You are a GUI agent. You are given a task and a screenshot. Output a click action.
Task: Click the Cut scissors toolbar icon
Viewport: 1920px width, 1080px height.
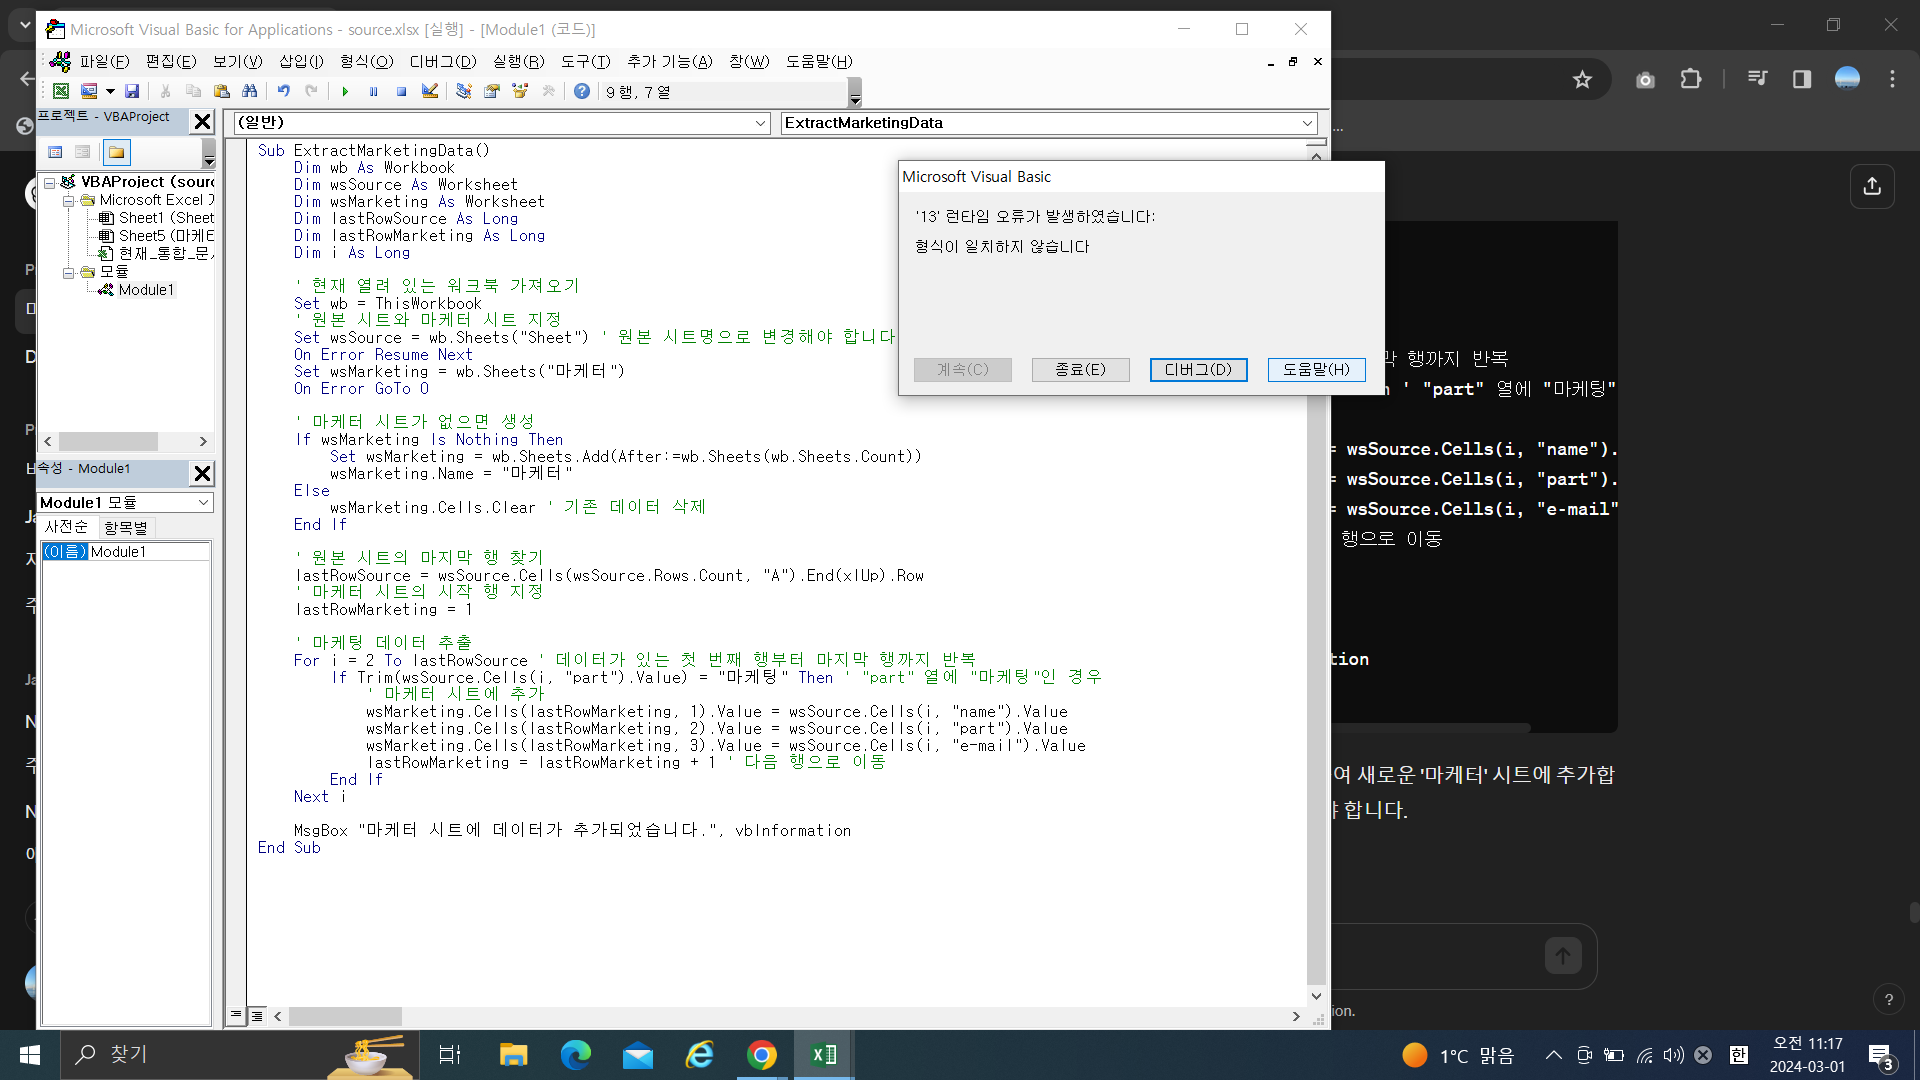[x=165, y=91]
